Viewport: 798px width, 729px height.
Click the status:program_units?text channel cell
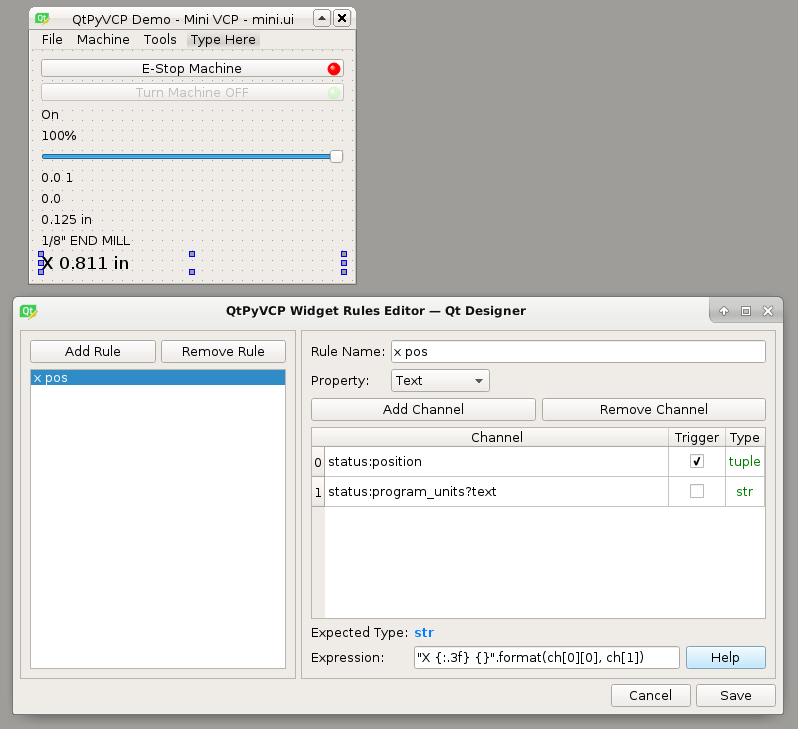pos(496,492)
